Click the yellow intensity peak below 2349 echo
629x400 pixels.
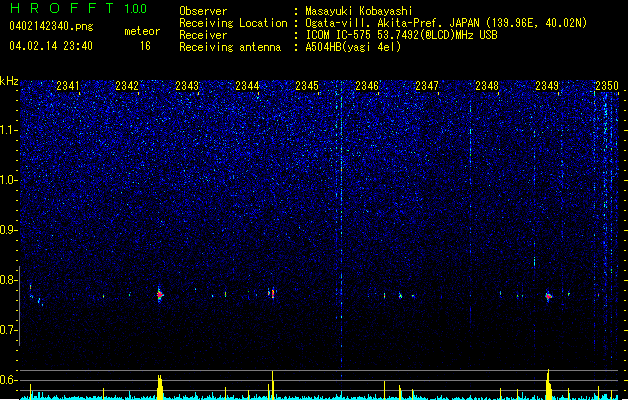(548, 384)
